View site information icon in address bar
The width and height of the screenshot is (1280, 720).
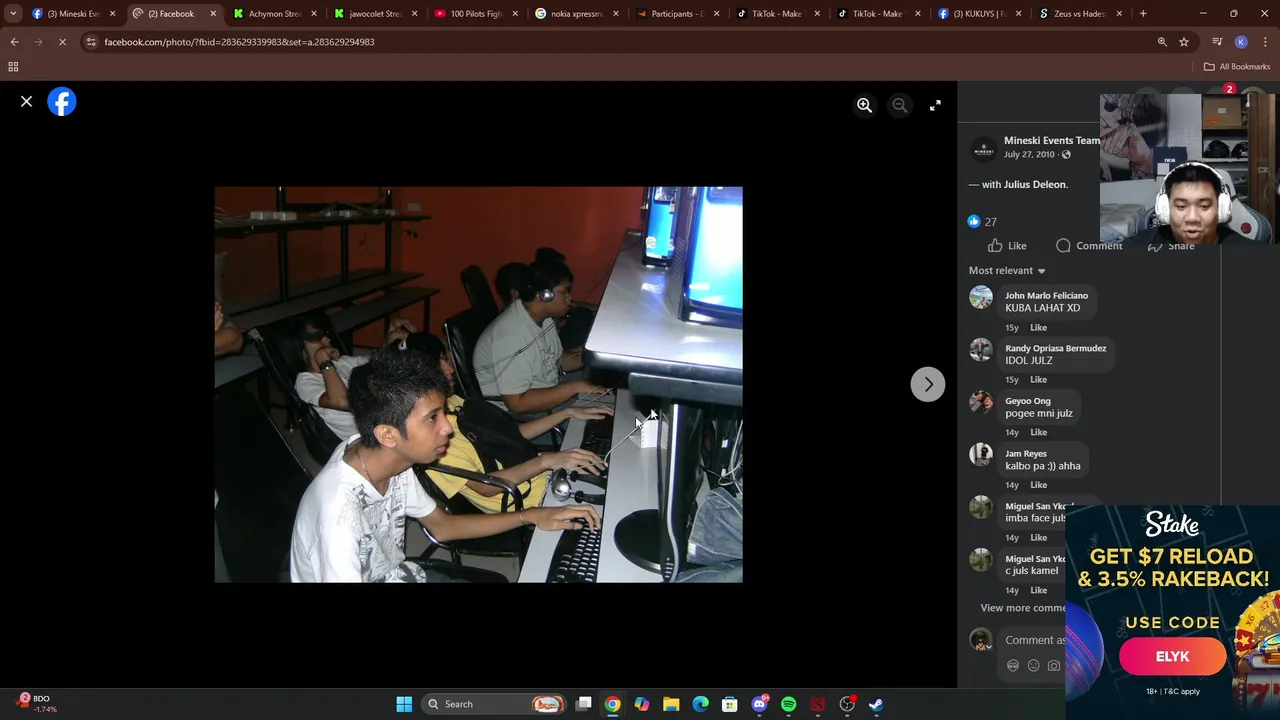point(91,42)
